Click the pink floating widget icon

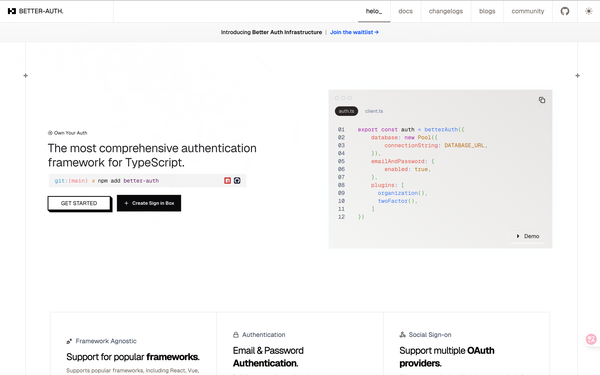tap(591, 339)
